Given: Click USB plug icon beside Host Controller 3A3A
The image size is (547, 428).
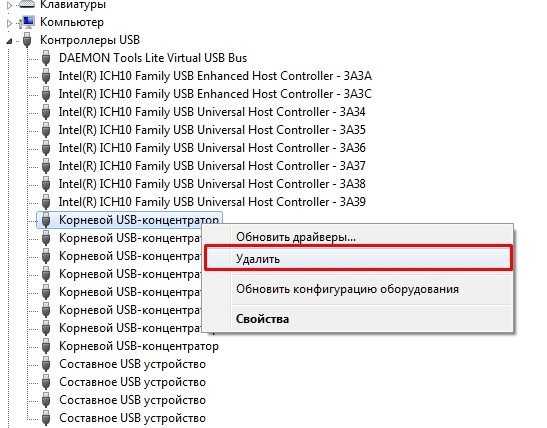Looking at the screenshot, I should 46,76.
